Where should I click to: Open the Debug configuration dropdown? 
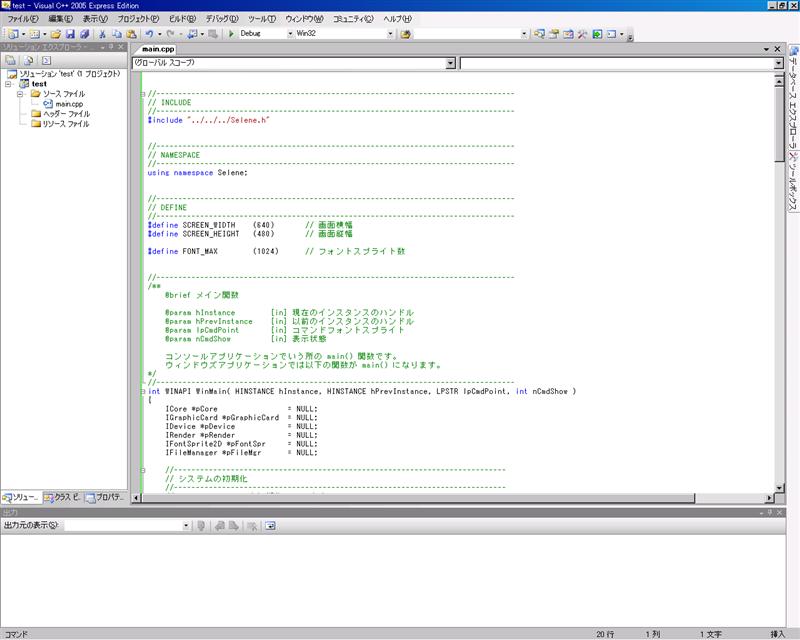(290, 34)
